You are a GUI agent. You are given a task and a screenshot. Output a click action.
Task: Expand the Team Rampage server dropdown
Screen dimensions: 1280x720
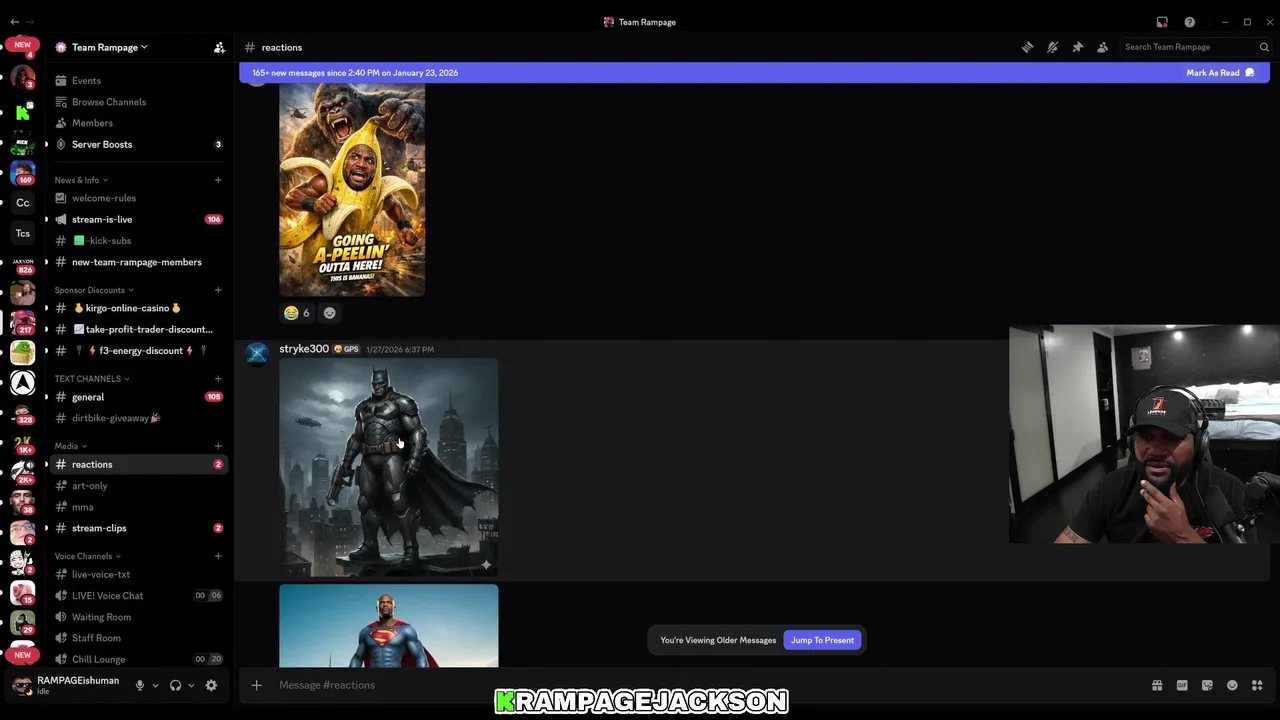click(110, 47)
